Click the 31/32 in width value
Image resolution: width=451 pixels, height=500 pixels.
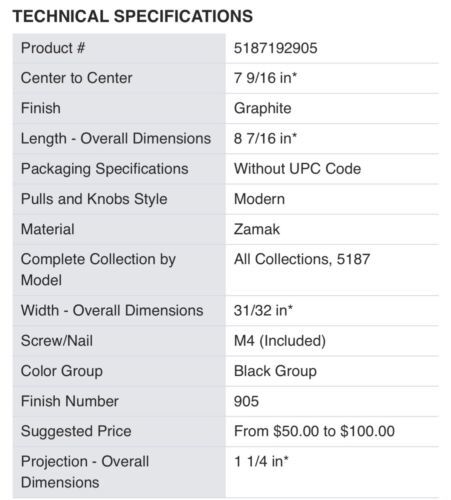pyautogui.click(x=263, y=310)
